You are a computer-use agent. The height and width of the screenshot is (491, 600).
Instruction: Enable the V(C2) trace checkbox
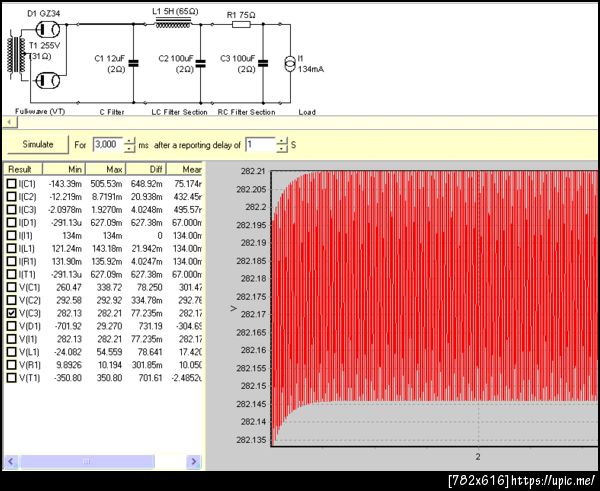coord(12,300)
